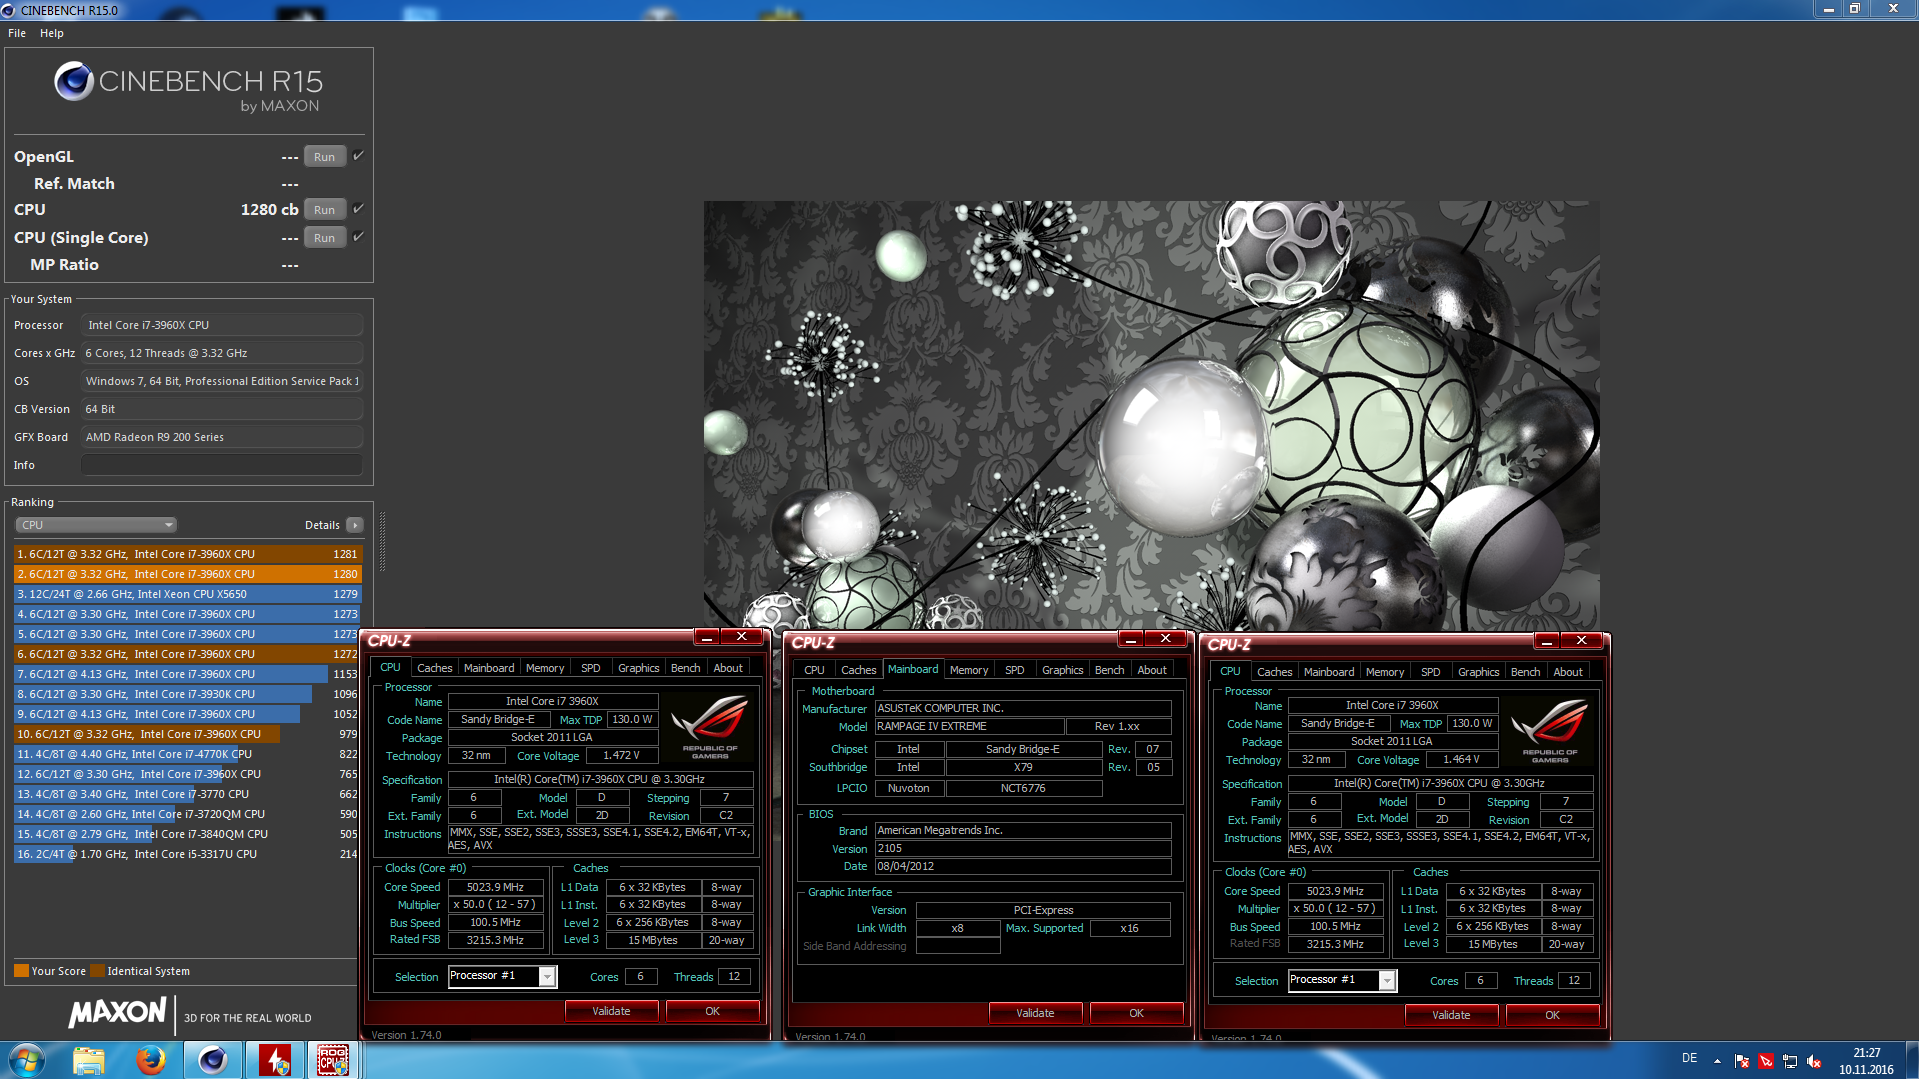Click the rendered spheres benchmark image
Viewport: 1919px width, 1079px height.
click(x=1151, y=415)
